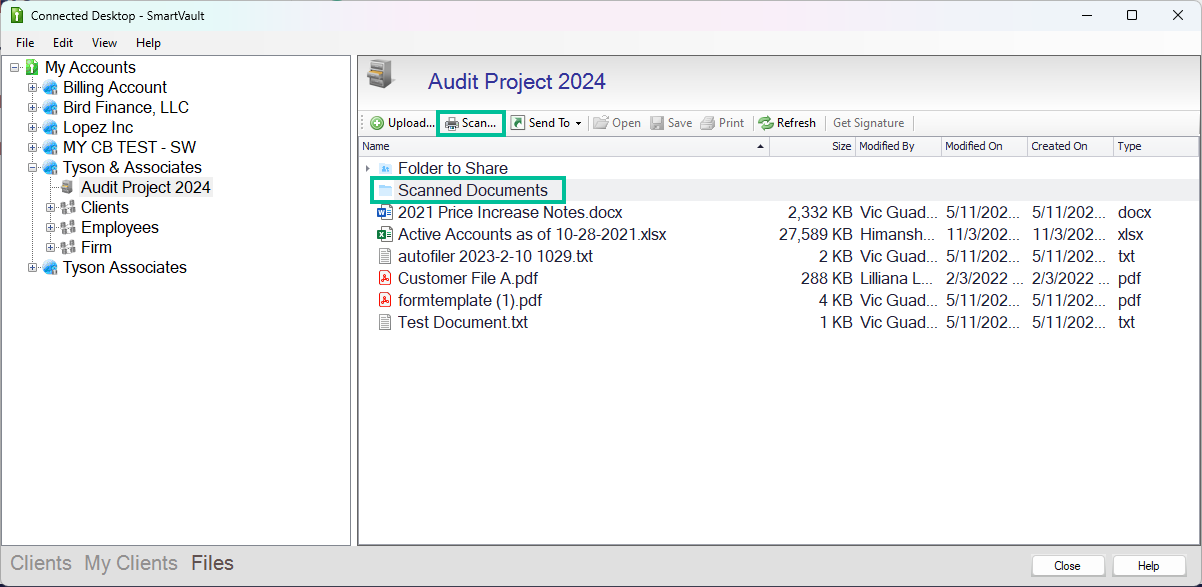Select the Employees tree item label
This screenshot has width=1202, height=587.
click(x=120, y=227)
